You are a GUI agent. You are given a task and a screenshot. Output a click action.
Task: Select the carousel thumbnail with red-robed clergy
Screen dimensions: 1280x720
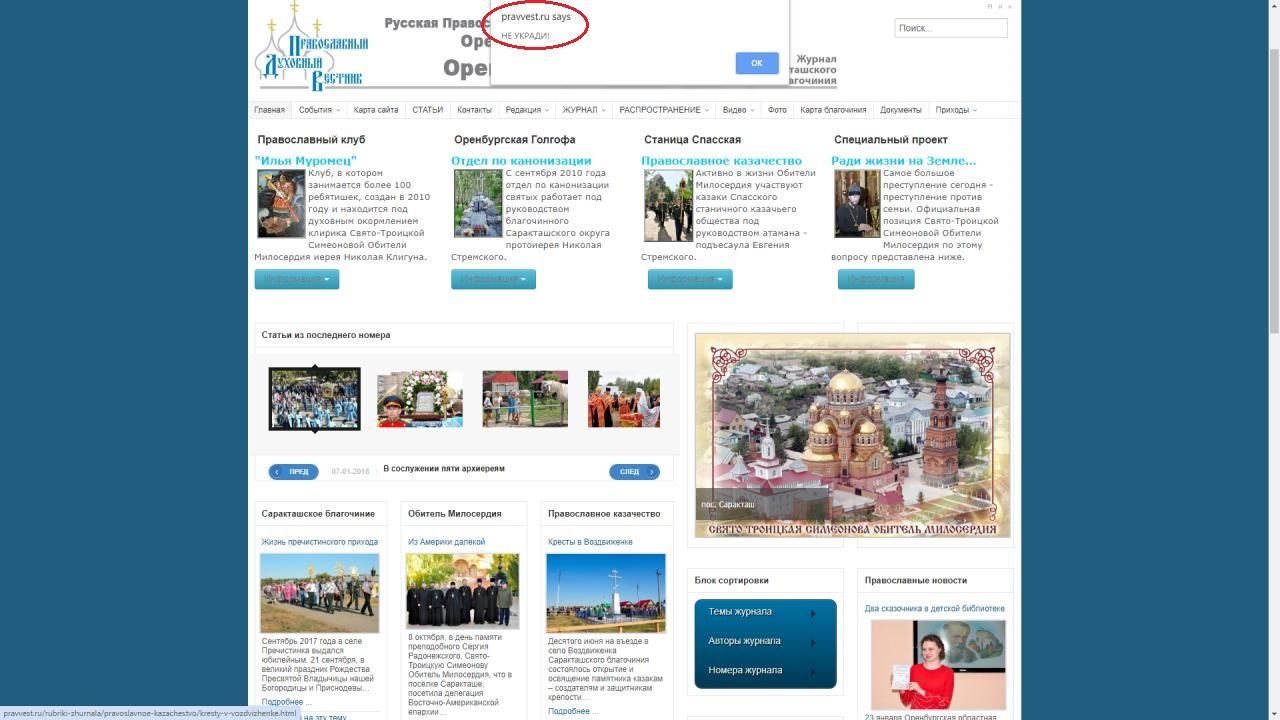coord(624,399)
